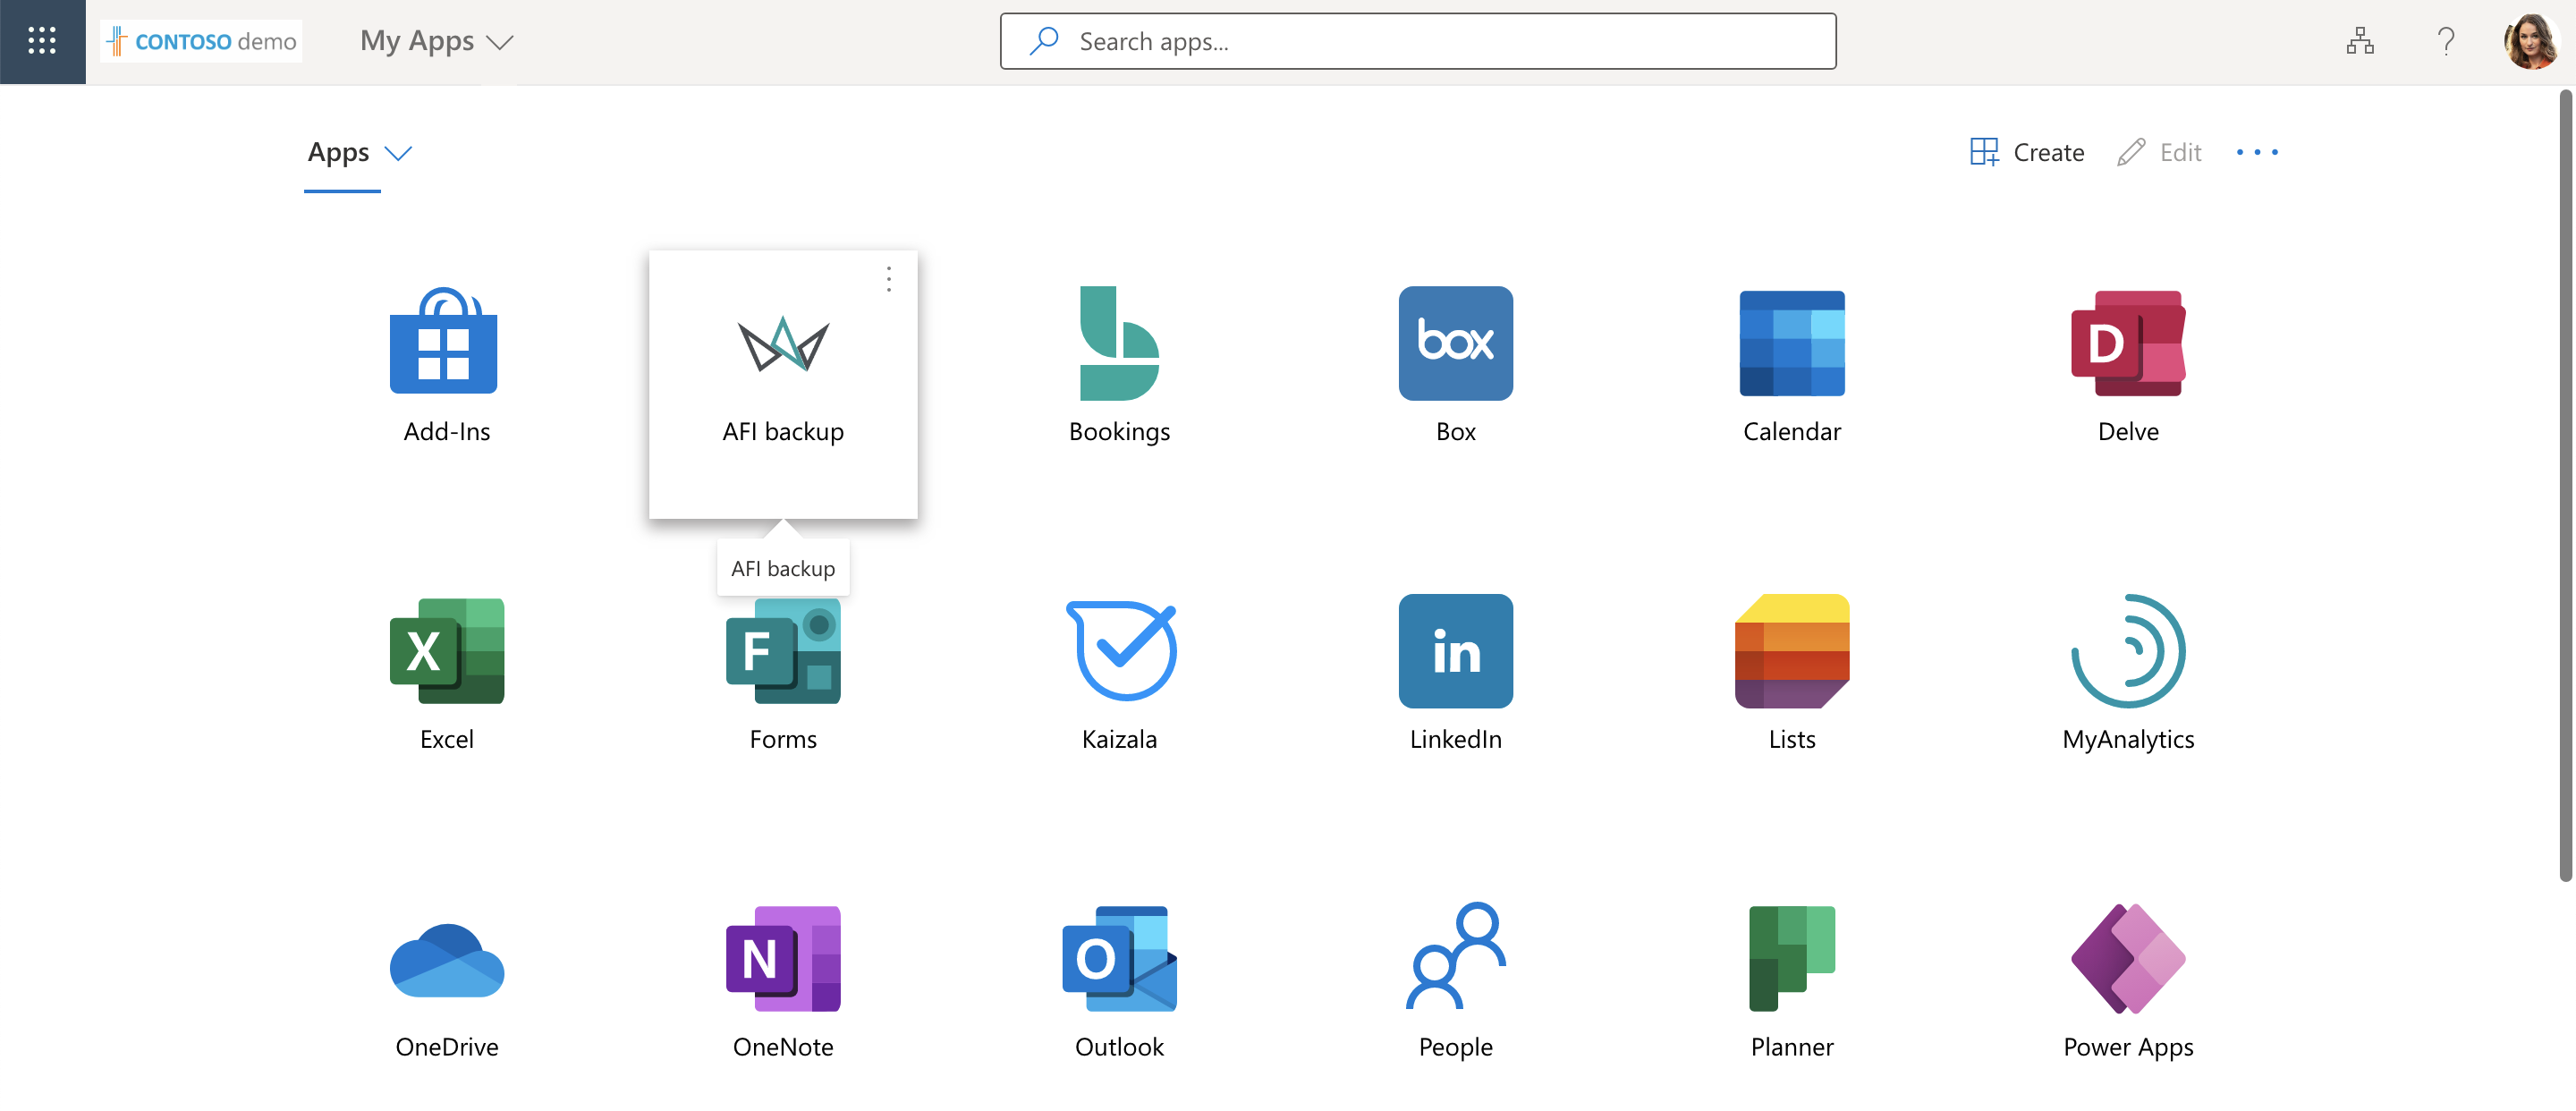Expand the My Apps dropdown
Viewport: 2576px width, 1111px height.
tap(437, 41)
